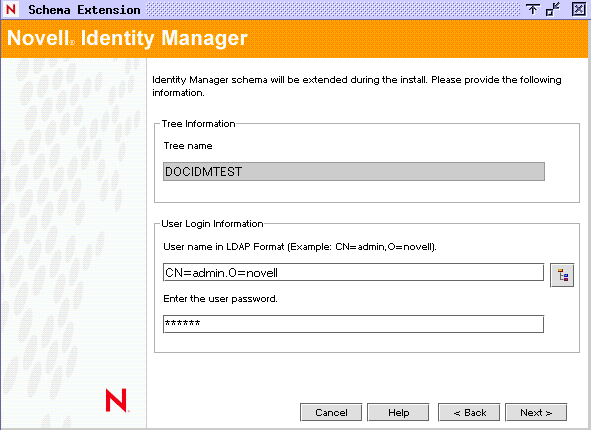Click the 'Tree Information' group title
Image resolution: width=591 pixels, height=430 pixels.
[198, 124]
